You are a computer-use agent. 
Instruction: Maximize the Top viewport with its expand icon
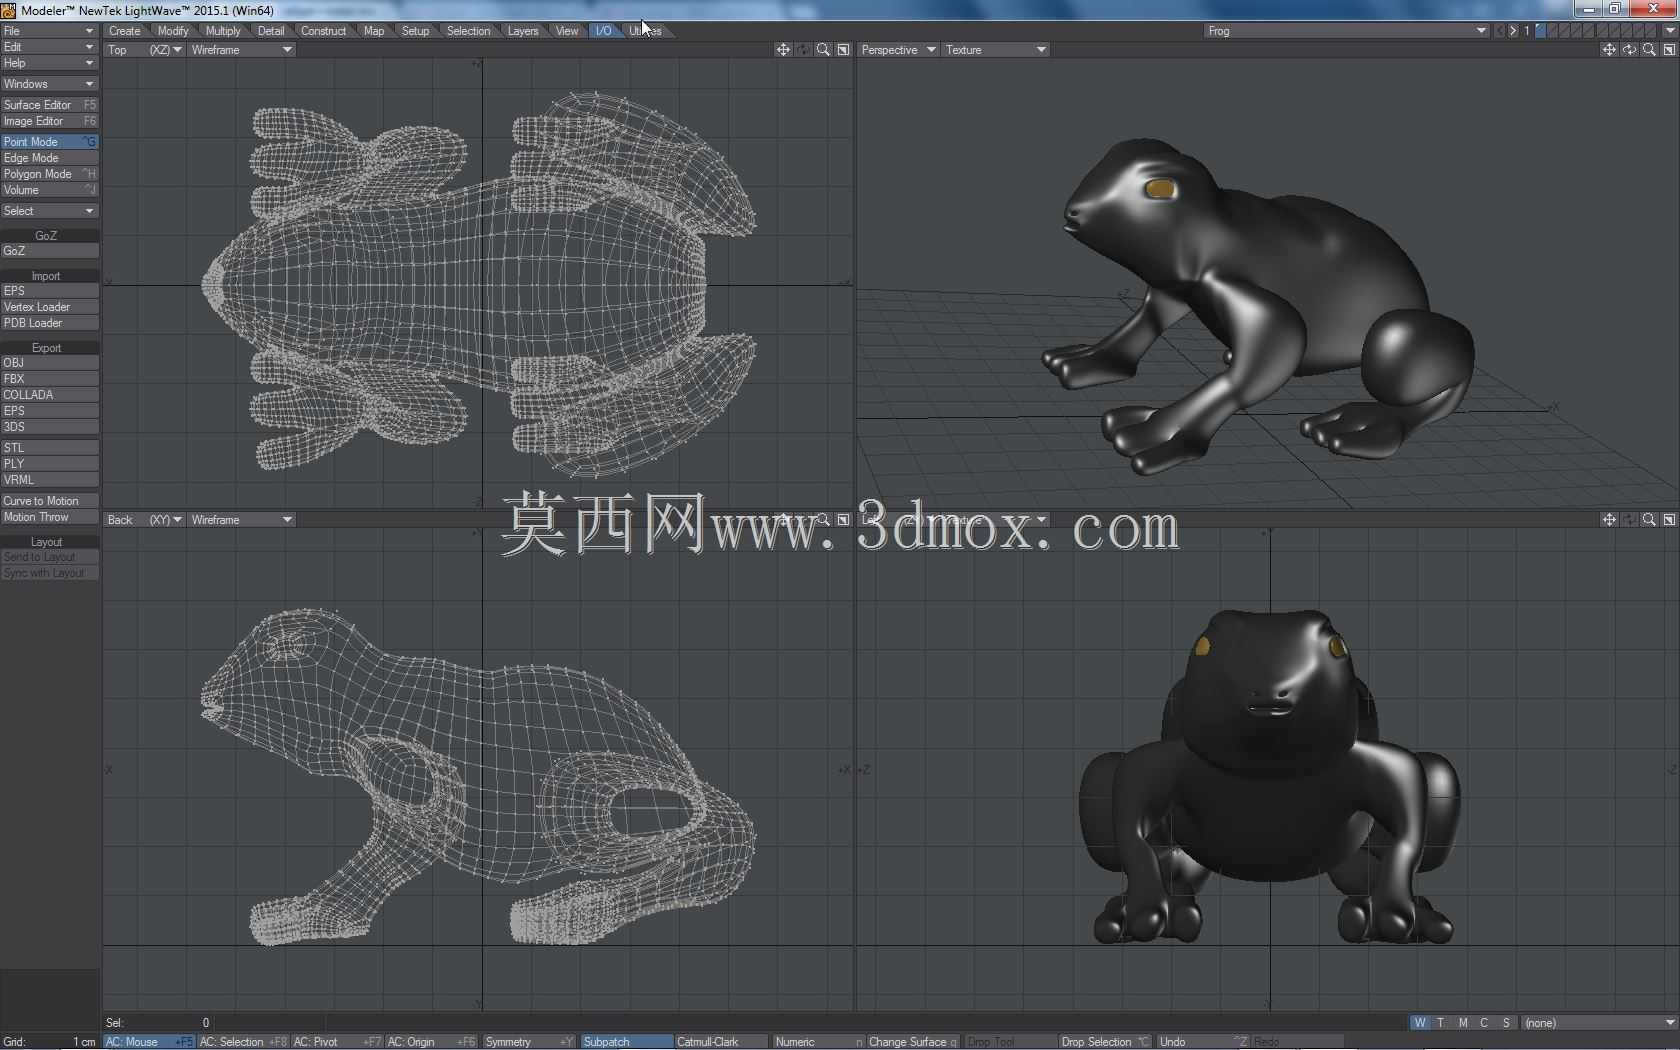tap(843, 50)
